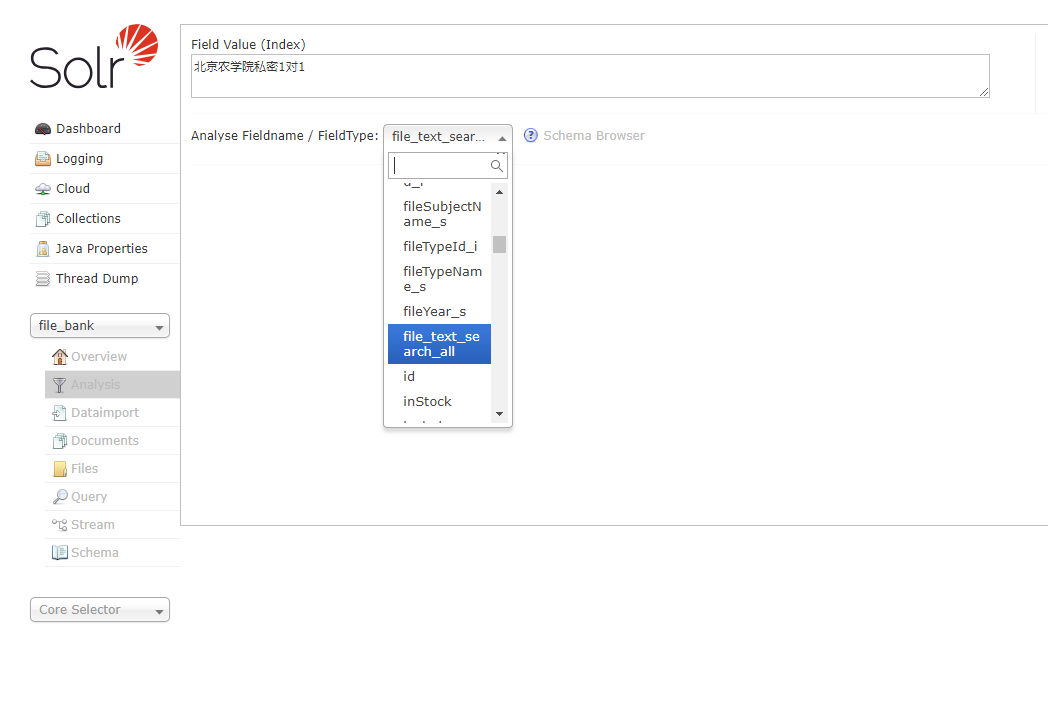Image resolution: width=1048 pixels, height=713 pixels.
Task: Click the Dashboard gauge icon
Action: pos(43,129)
